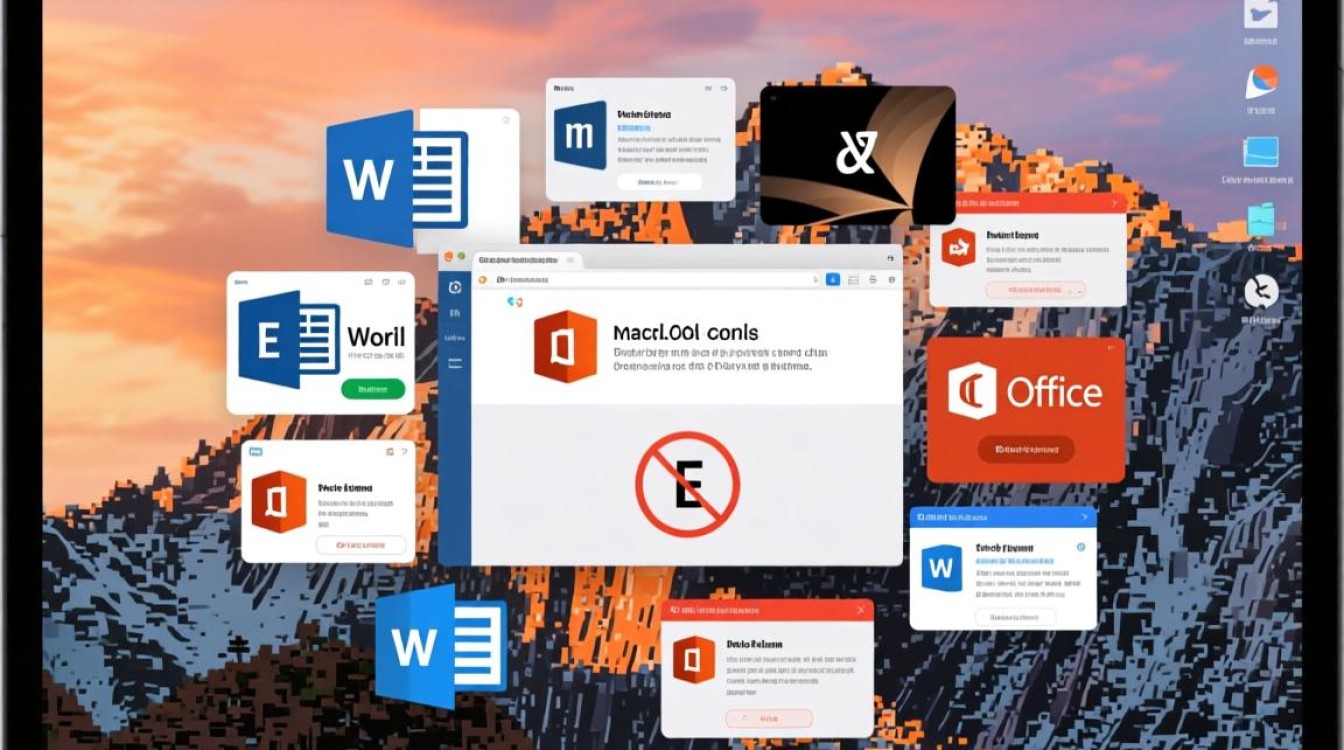Image resolution: width=1344 pixels, height=750 pixels.
Task: Select the white Office logo on red card
Action: 973,391
